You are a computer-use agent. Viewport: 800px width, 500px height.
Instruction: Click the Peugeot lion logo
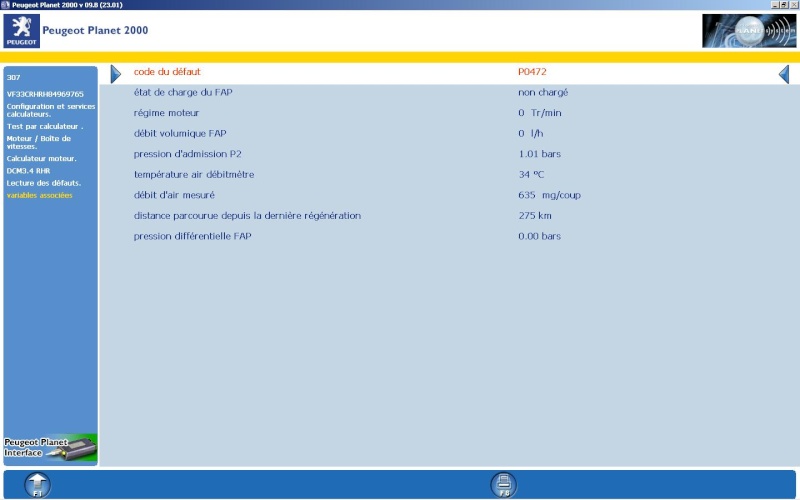[x=21, y=31]
